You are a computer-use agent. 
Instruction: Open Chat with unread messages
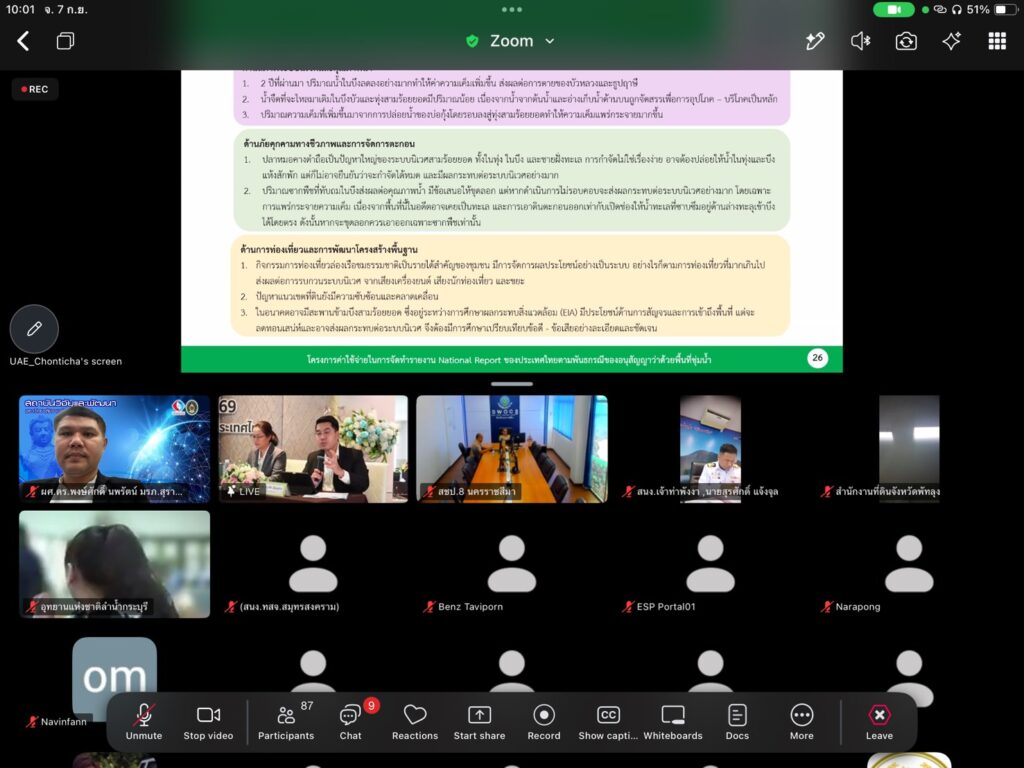click(351, 722)
